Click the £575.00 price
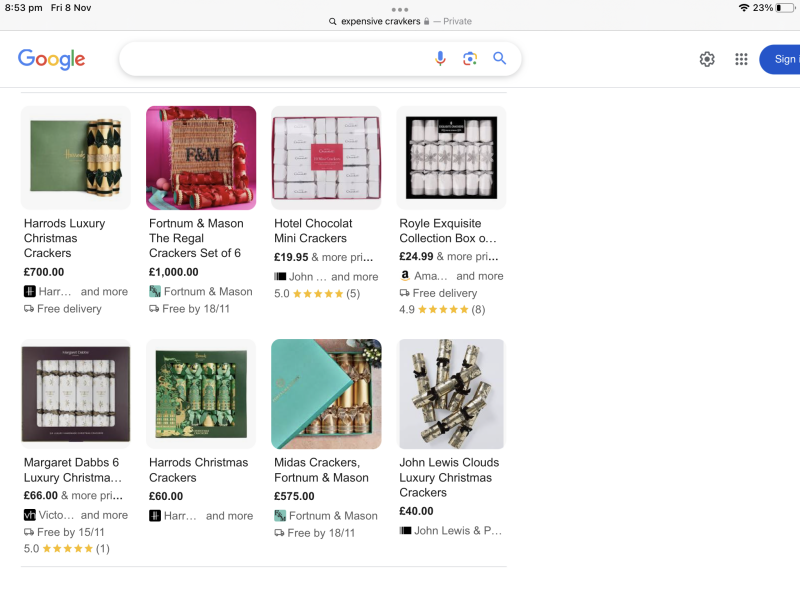 pos(294,496)
